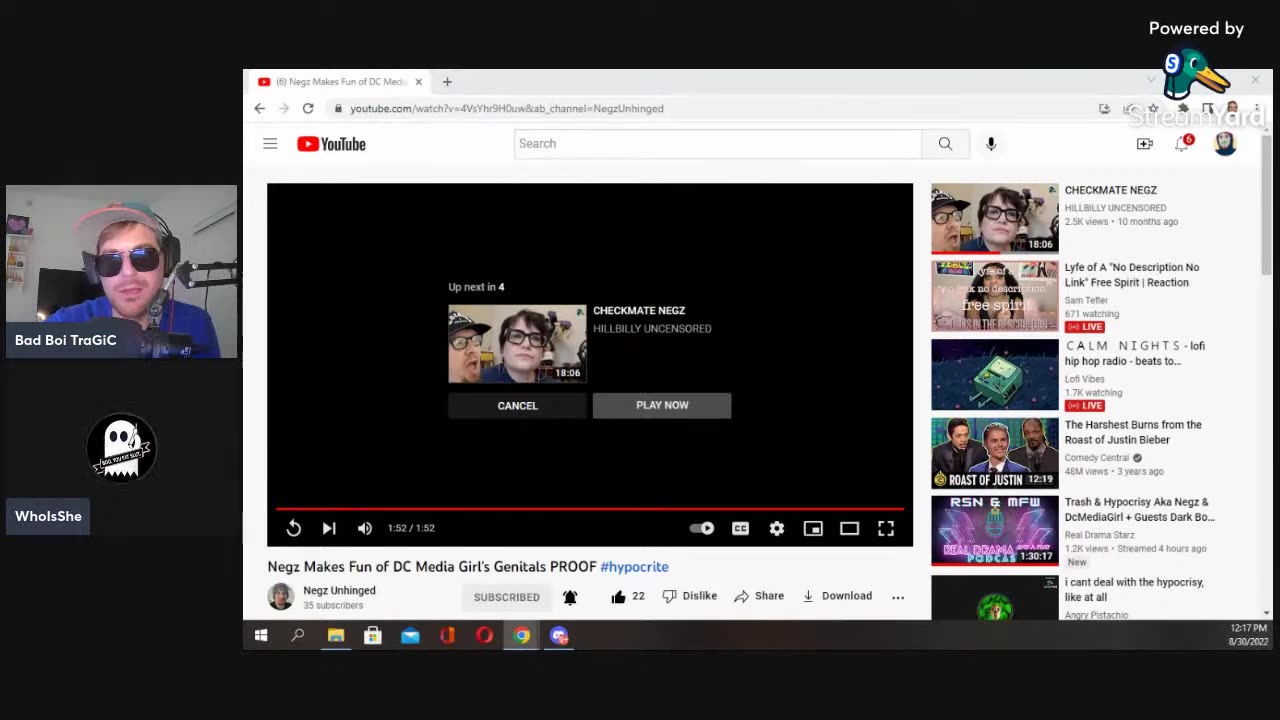Click the #hypocrite hashtag link
The image size is (1280, 720).
click(x=634, y=566)
